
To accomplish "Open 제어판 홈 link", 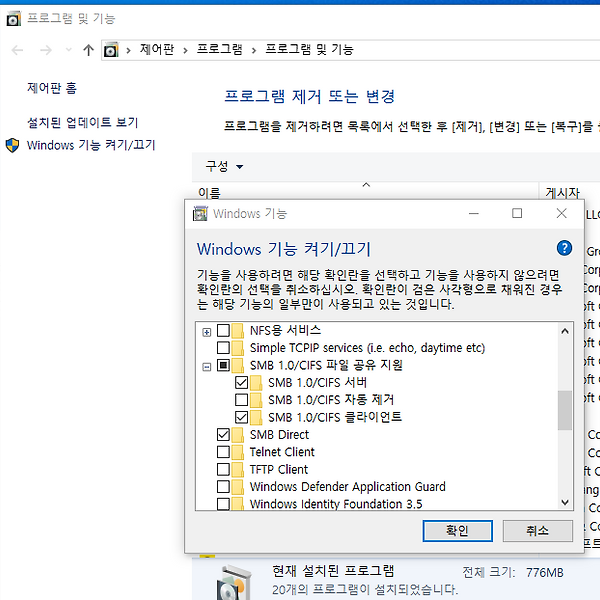I will (52, 88).
